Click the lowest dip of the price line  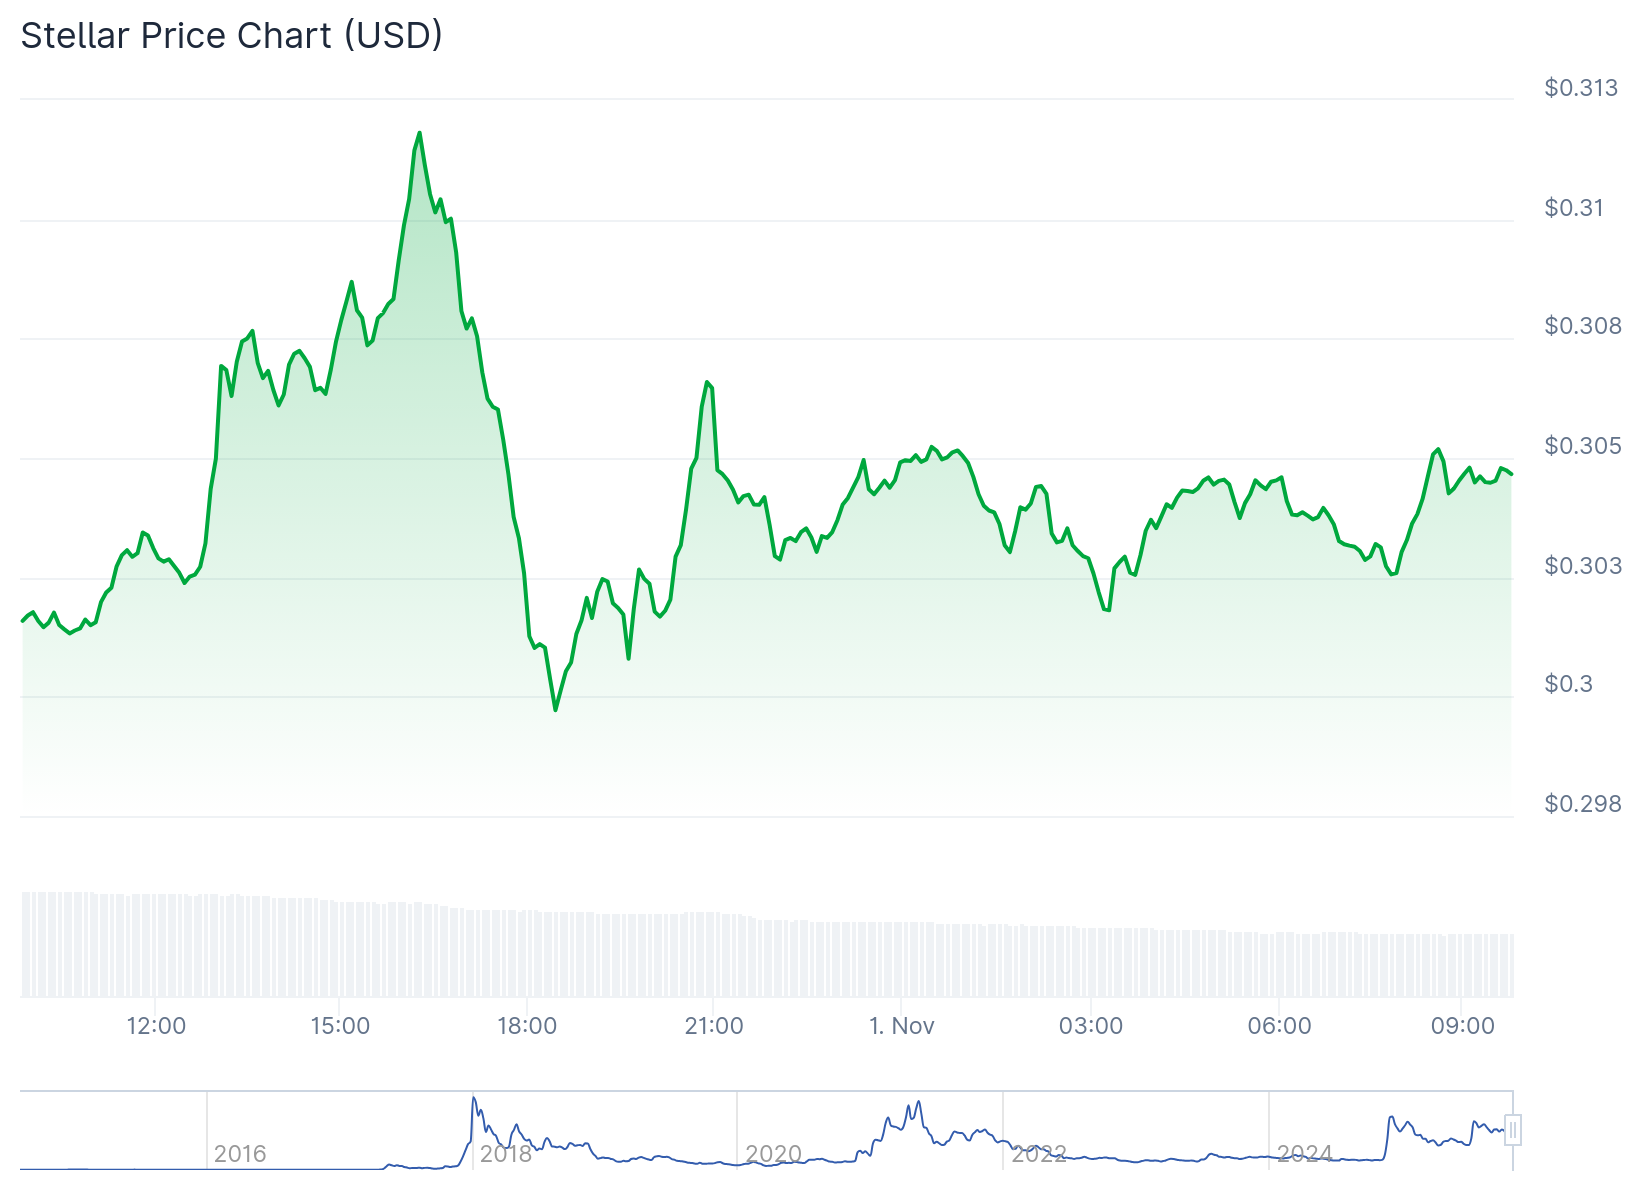(x=556, y=709)
